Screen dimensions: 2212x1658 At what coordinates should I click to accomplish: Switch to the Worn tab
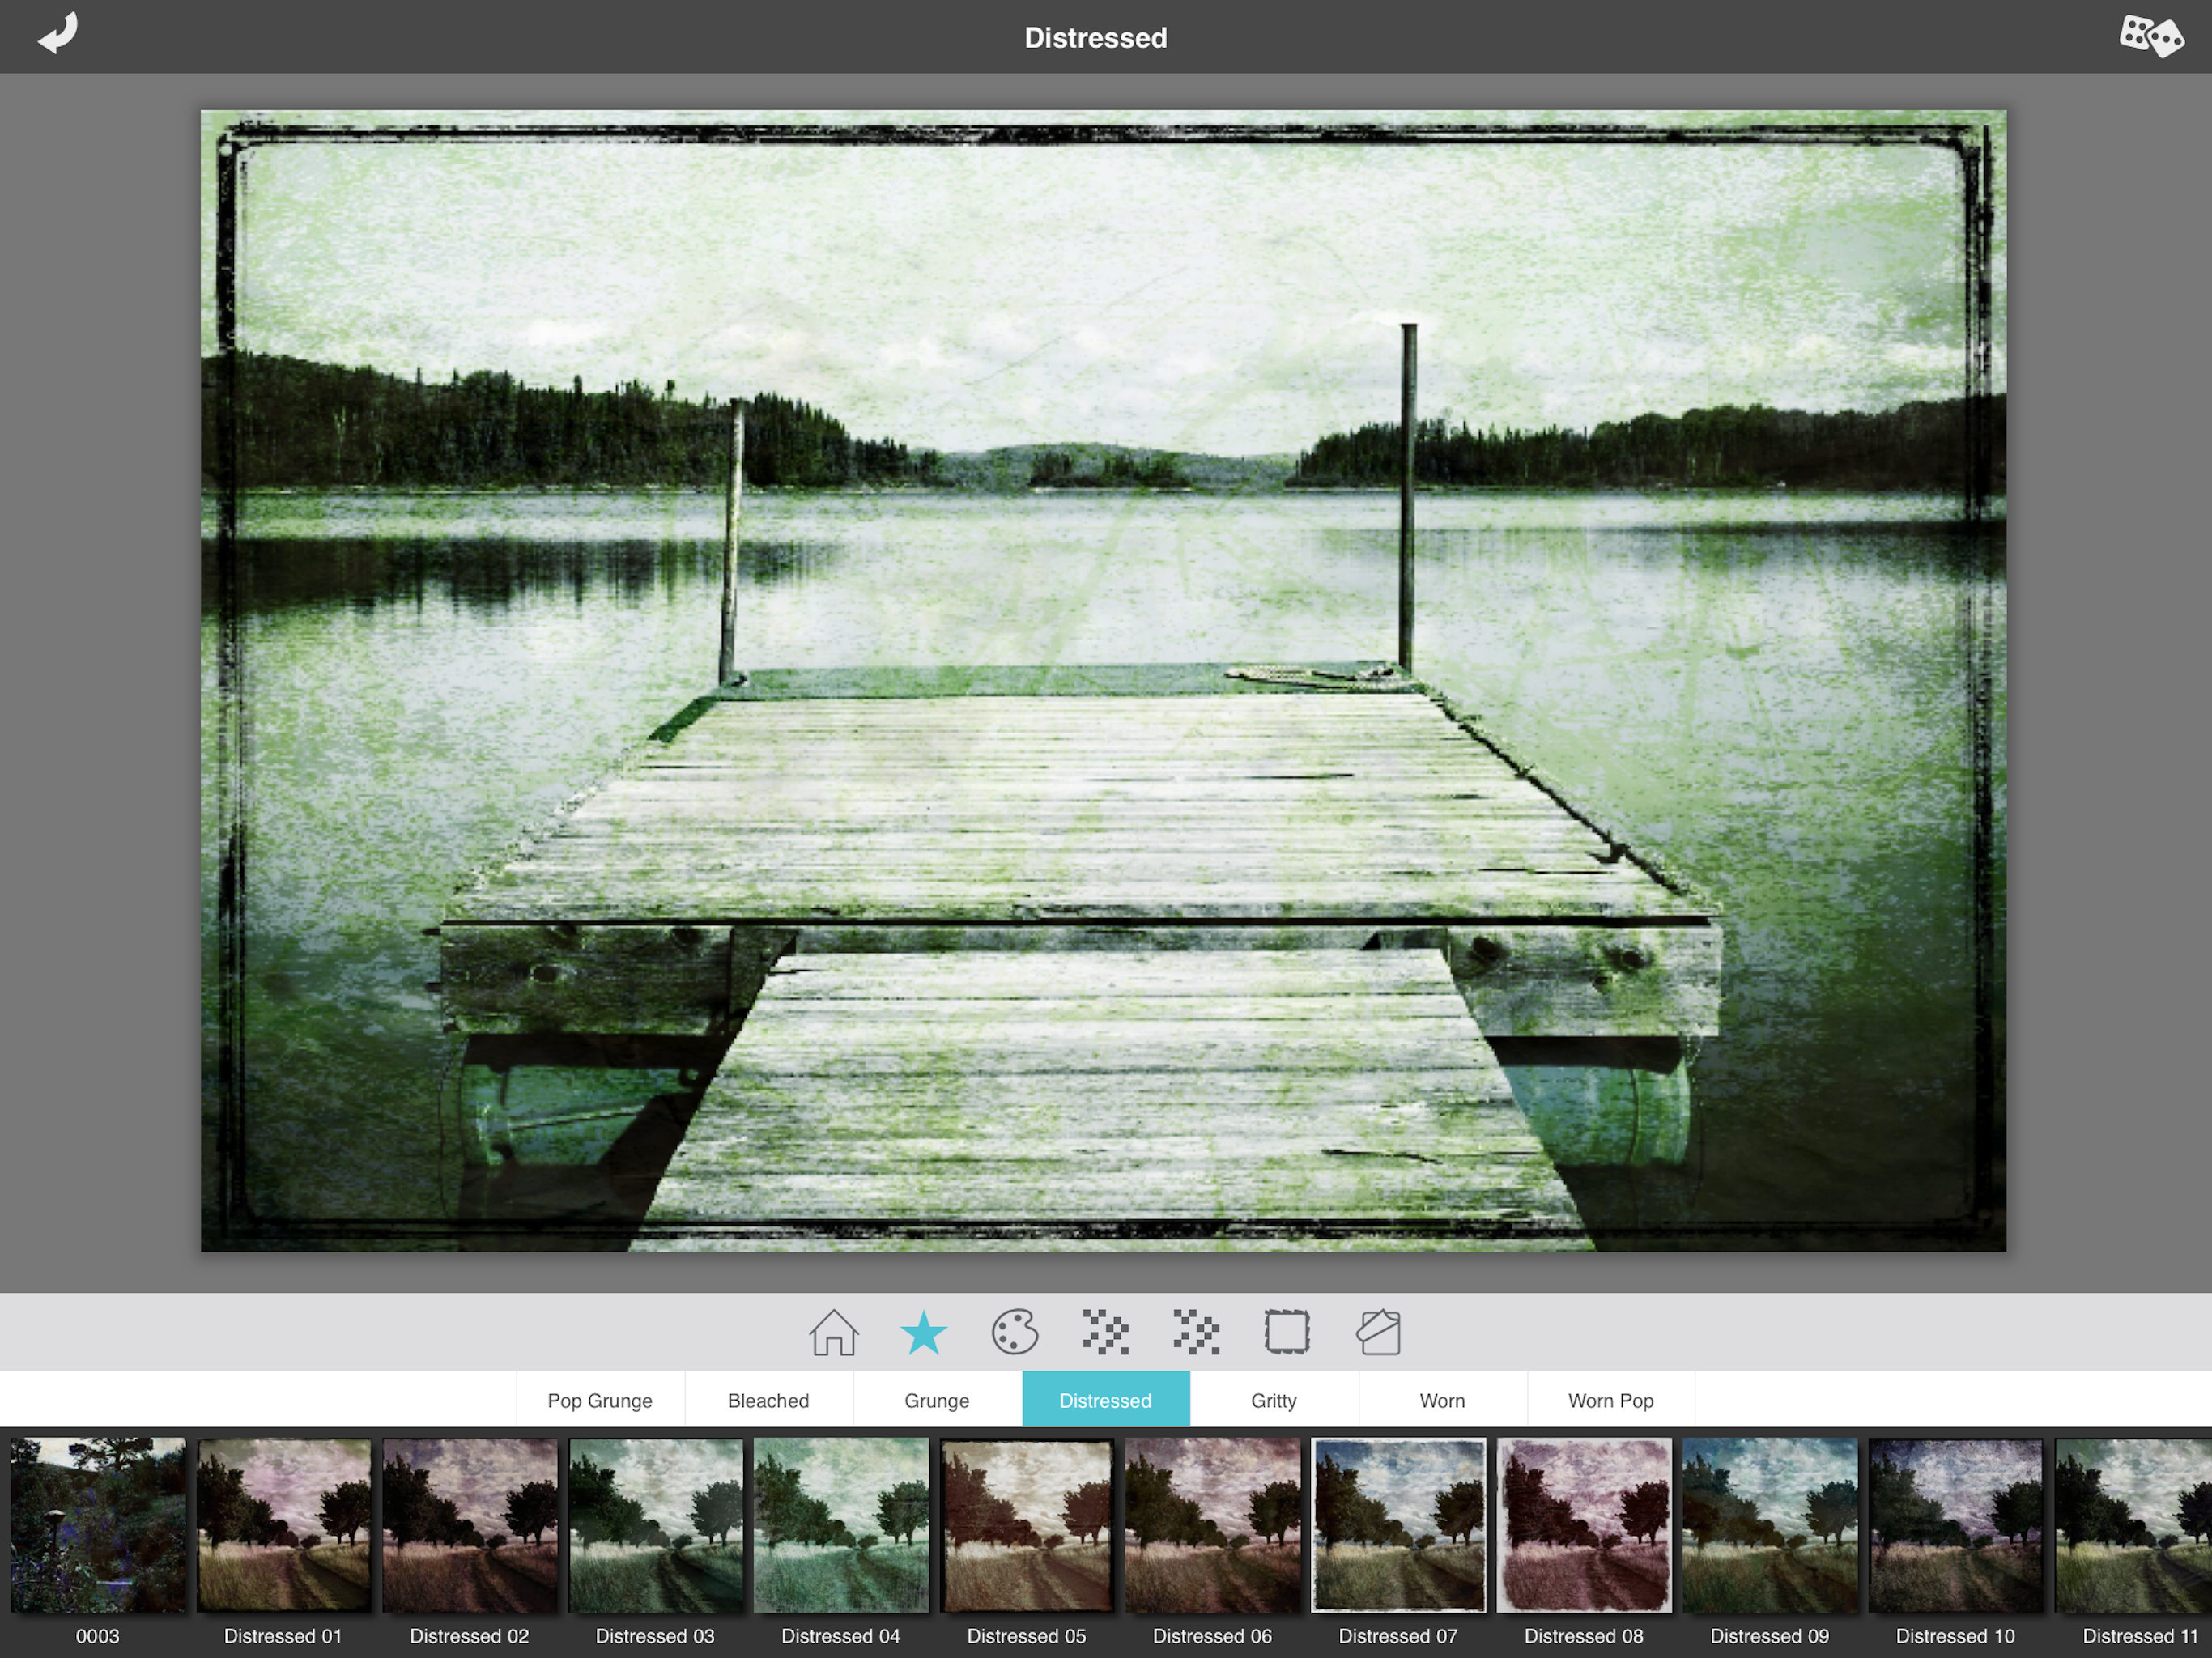pos(1442,1400)
